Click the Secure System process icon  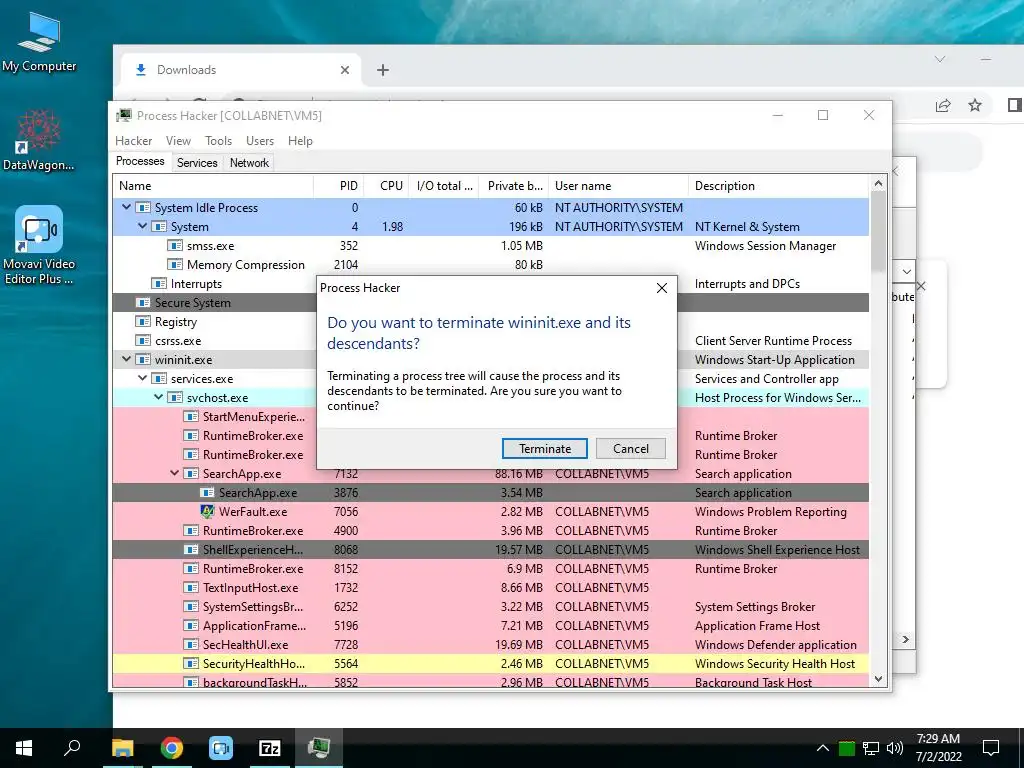142,302
